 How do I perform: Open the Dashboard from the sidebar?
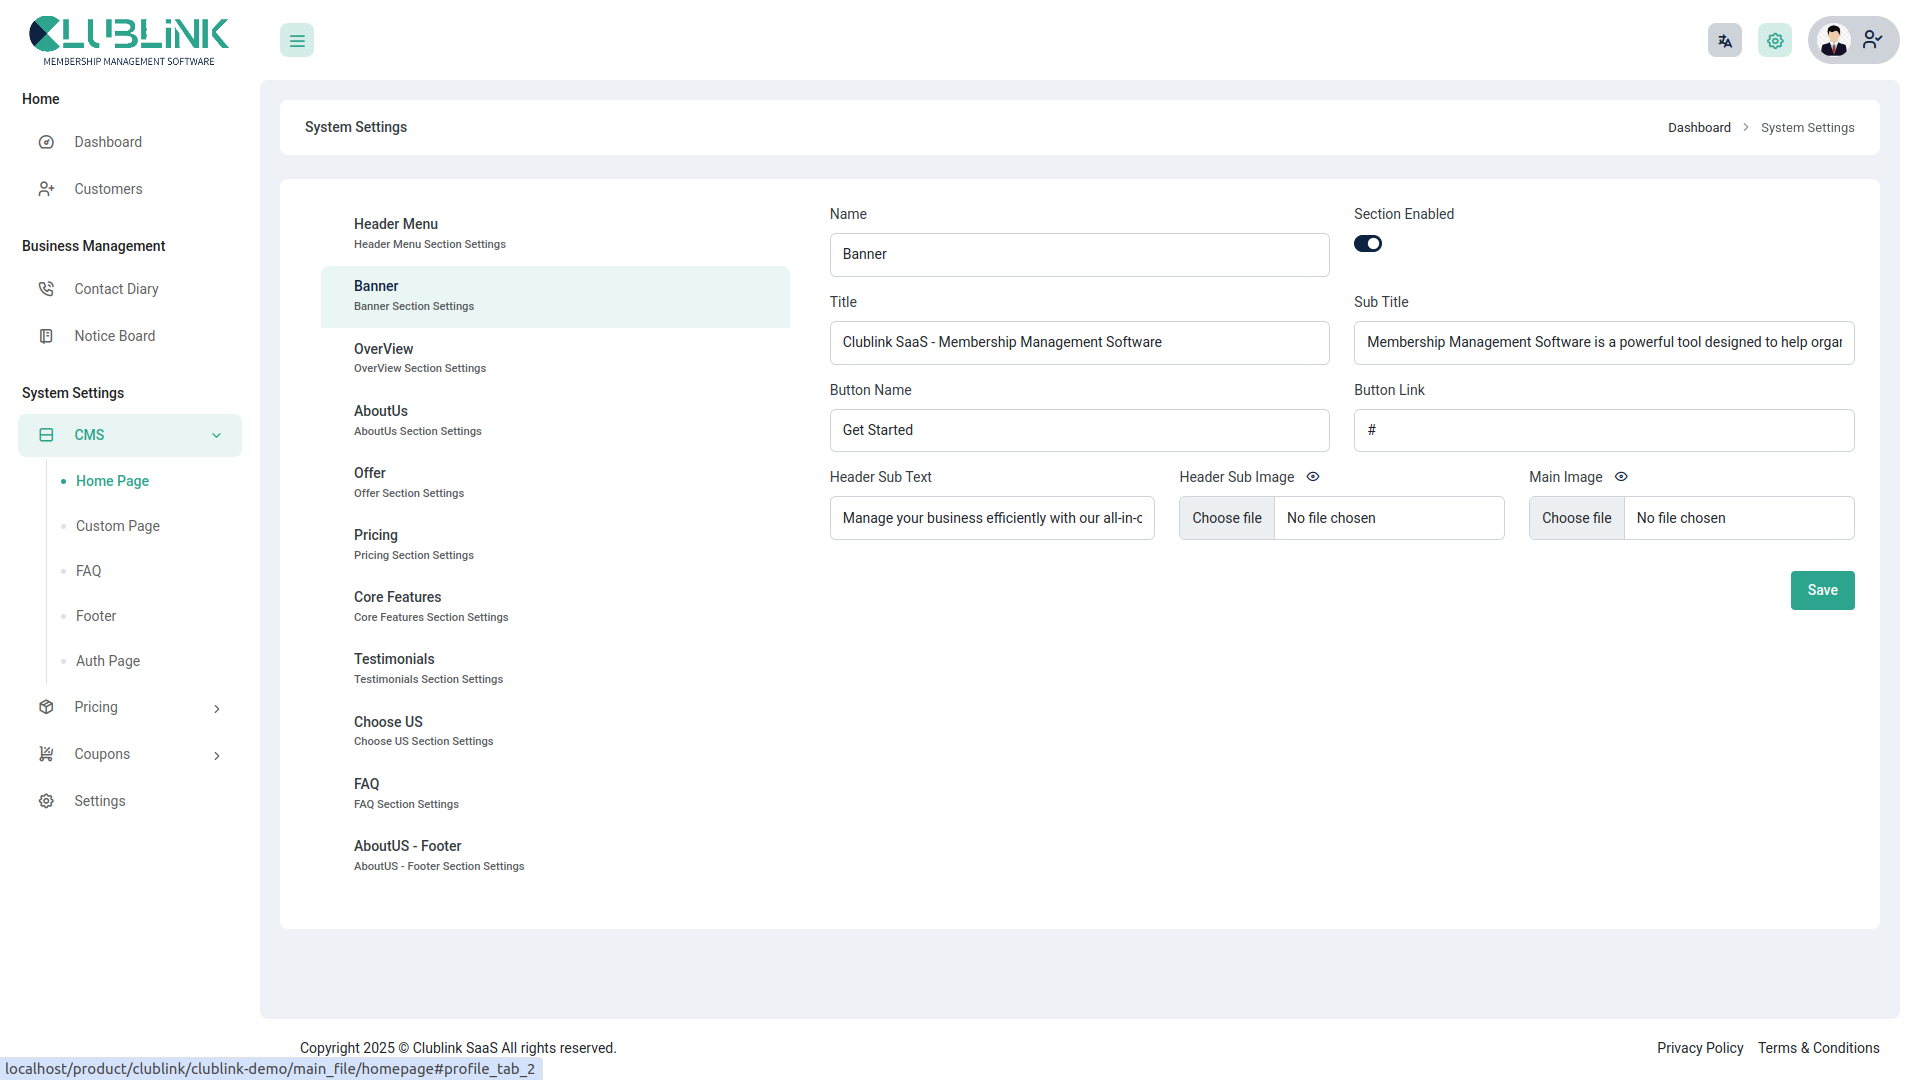point(47,142)
